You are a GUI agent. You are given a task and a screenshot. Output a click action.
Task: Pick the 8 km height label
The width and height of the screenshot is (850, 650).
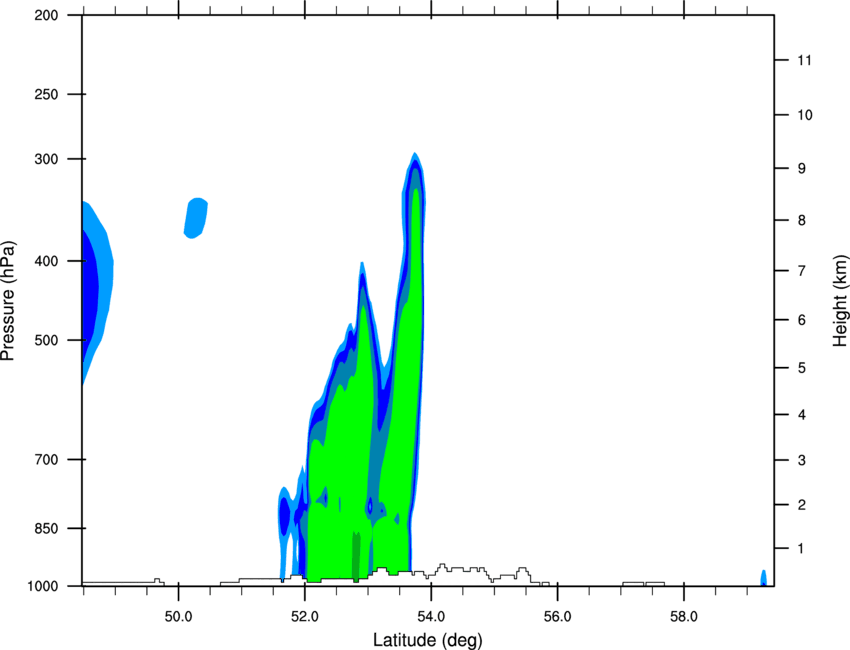[x=802, y=220]
